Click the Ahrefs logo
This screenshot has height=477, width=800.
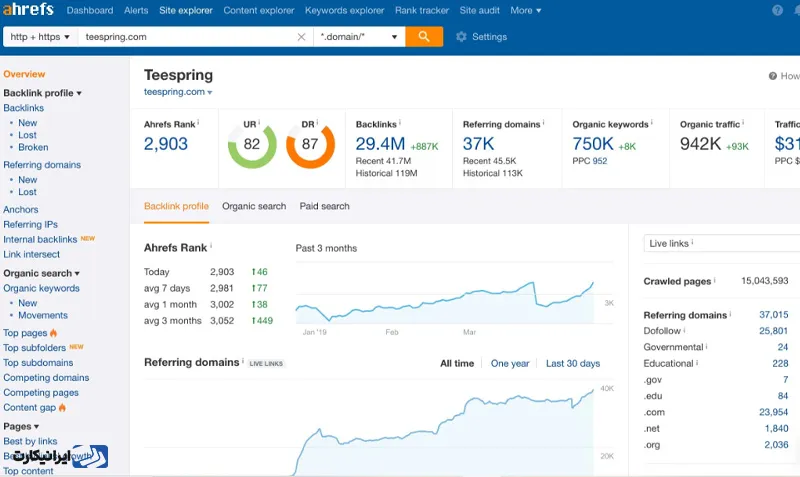tap(28, 9)
